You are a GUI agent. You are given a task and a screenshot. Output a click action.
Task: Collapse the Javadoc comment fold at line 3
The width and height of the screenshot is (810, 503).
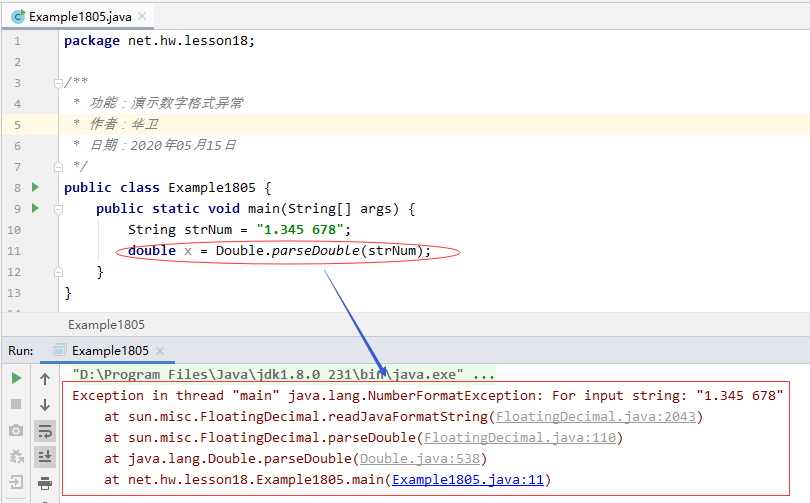click(x=58, y=83)
